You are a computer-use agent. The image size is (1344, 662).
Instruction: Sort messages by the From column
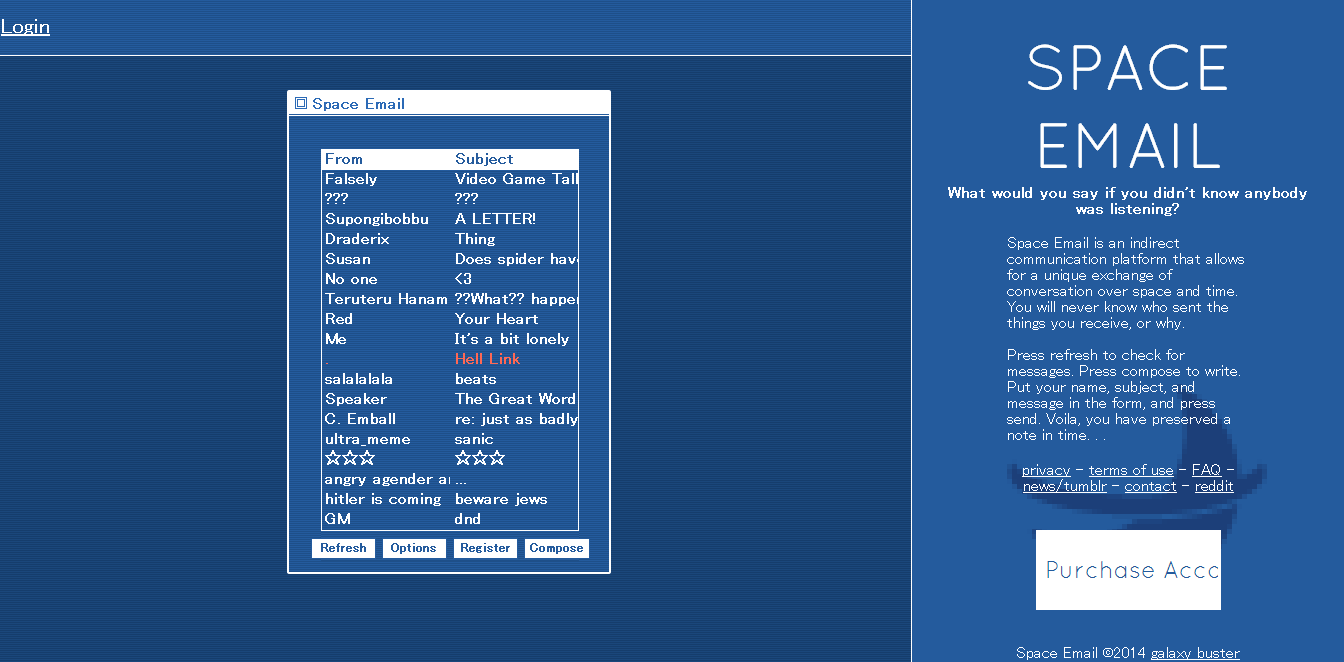[343, 158]
